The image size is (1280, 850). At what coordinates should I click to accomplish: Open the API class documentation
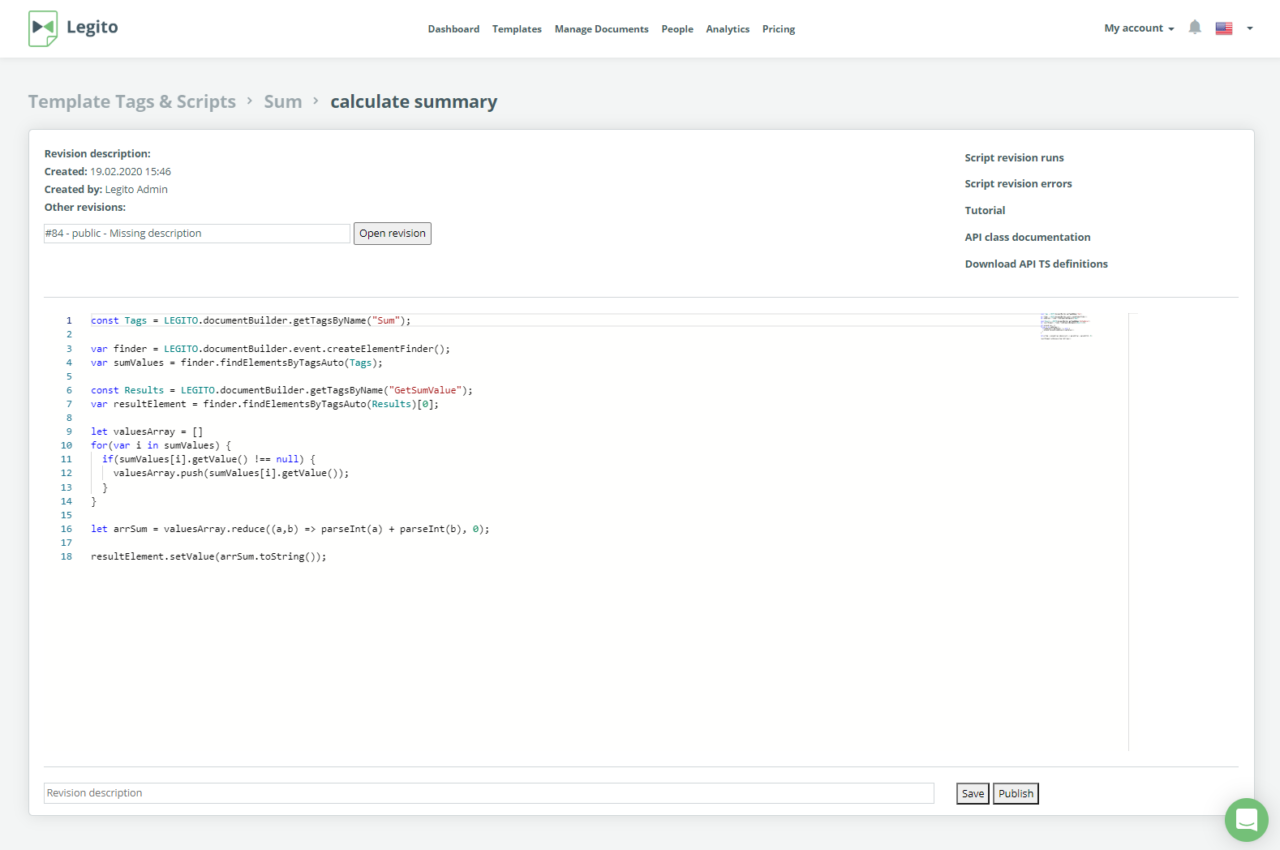1027,237
